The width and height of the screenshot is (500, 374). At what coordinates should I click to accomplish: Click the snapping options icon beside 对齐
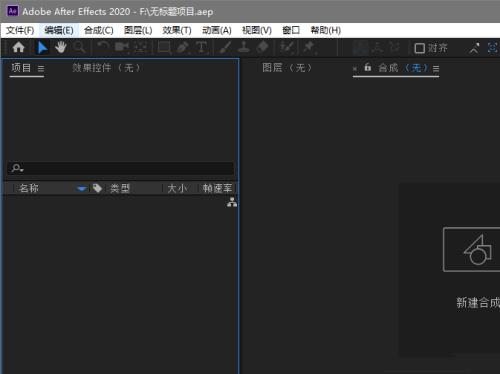coord(474,48)
